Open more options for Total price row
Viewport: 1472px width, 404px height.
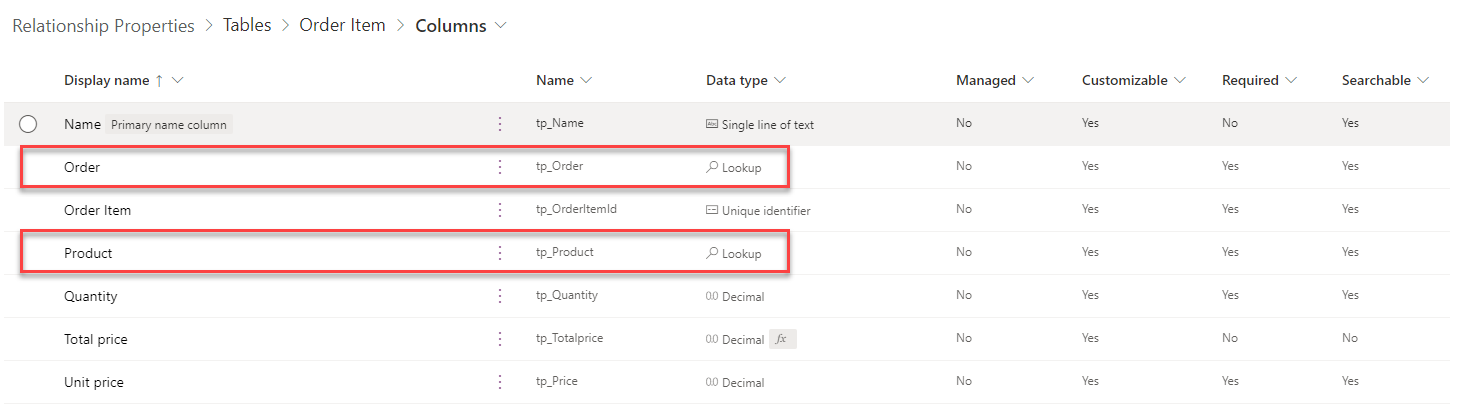[x=500, y=339]
